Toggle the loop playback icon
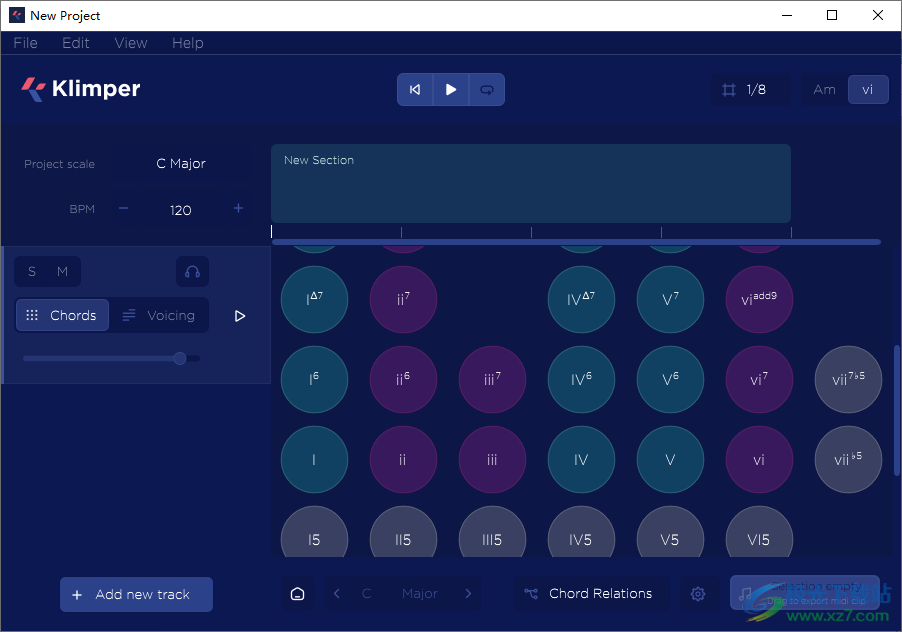Image resolution: width=902 pixels, height=632 pixels. 487,90
